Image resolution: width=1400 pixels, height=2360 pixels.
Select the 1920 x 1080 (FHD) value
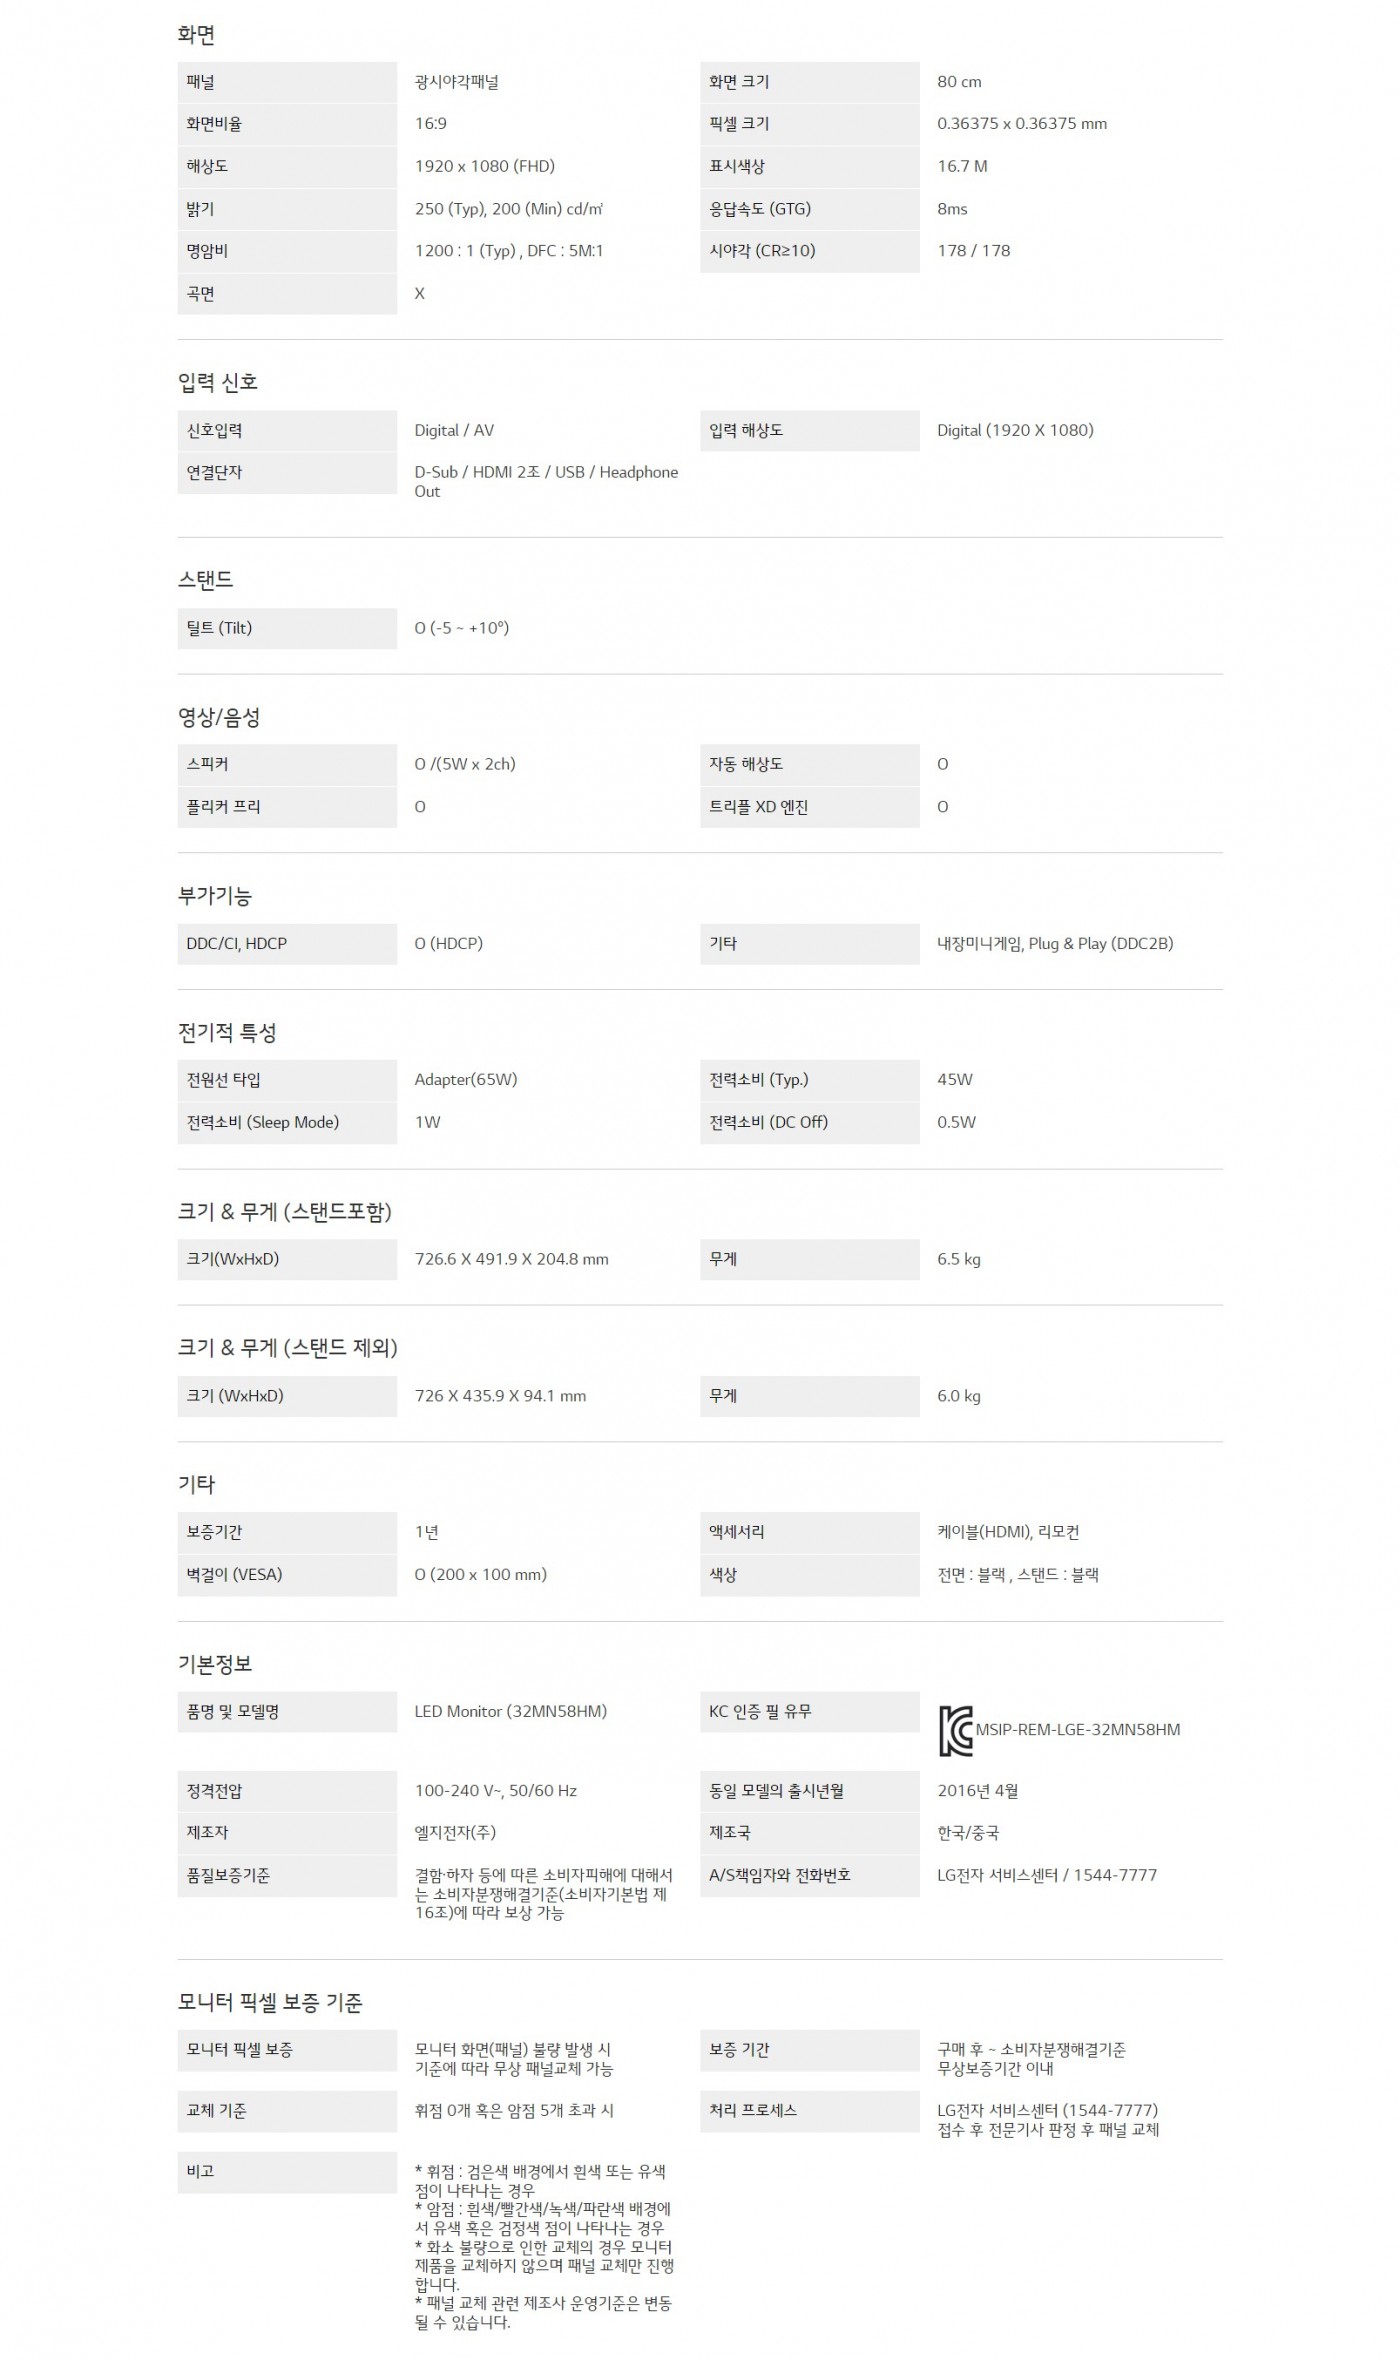click(x=484, y=166)
